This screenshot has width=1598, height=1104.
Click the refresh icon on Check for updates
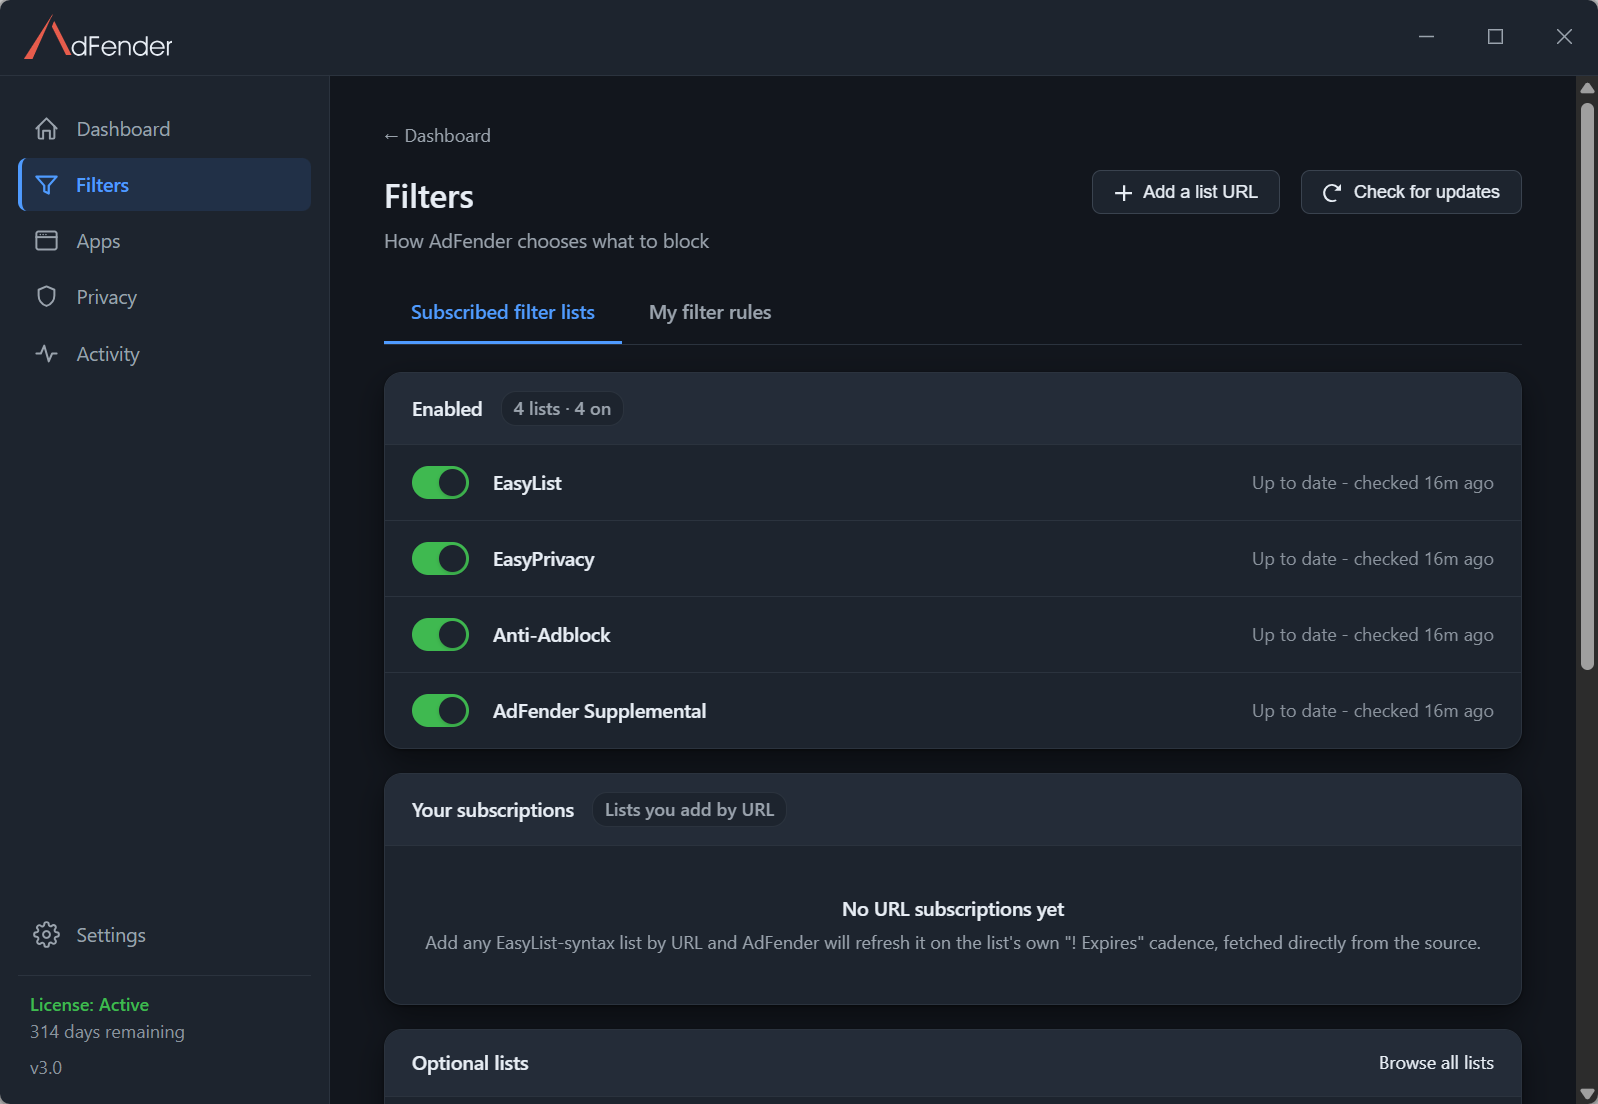pos(1332,193)
